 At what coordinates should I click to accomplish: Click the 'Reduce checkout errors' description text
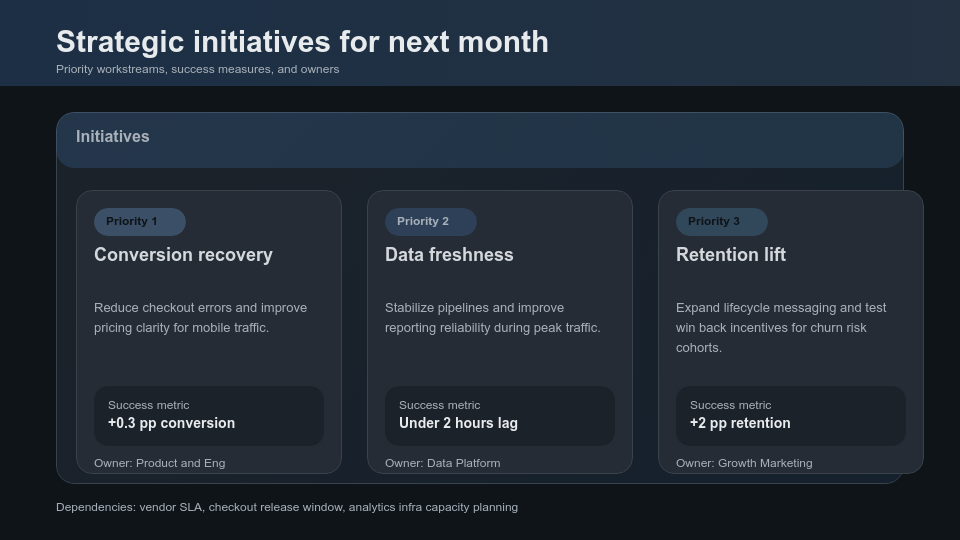tap(200, 318)
